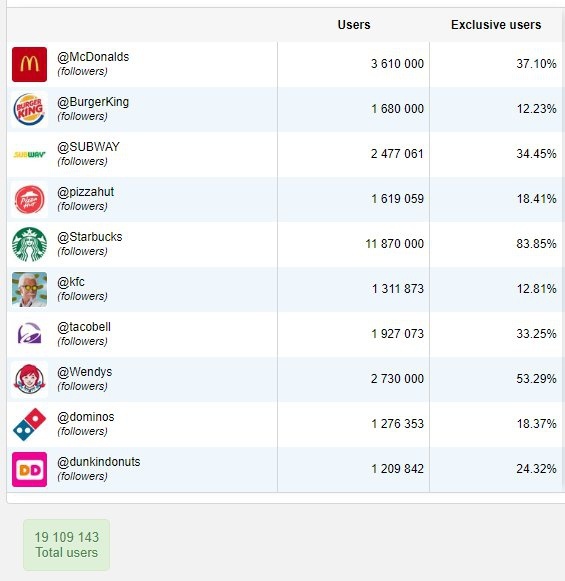Open the Dunkin Donuts DD logo
Image resolution: width=565 pixels, height=581 pixels.
point(29,469)
